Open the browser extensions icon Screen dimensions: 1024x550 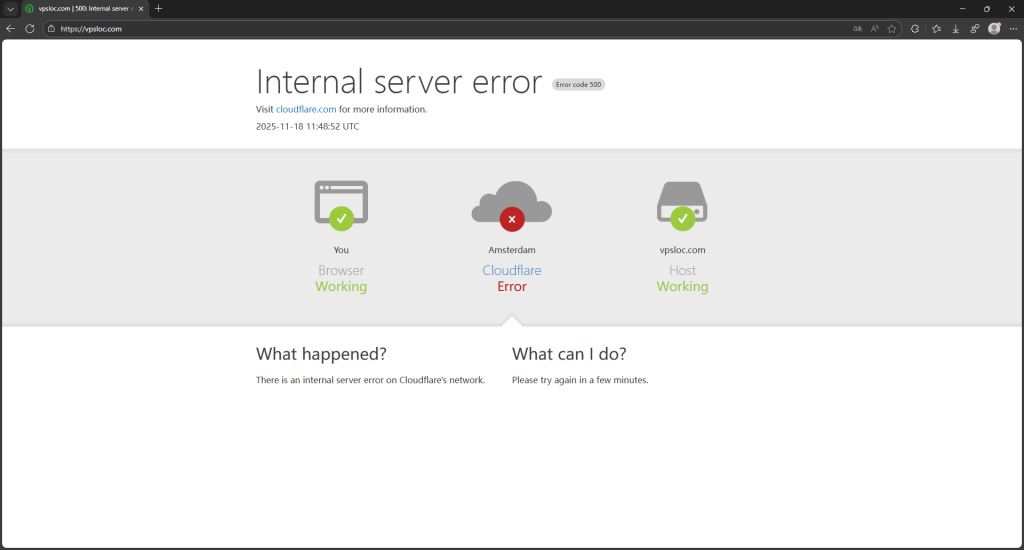click(x=915, y=29)
